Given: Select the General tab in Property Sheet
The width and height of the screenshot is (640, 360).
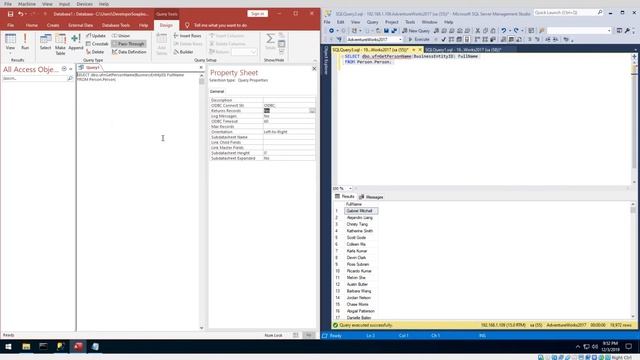Looking at the screenshot, I should click(217, 91).
